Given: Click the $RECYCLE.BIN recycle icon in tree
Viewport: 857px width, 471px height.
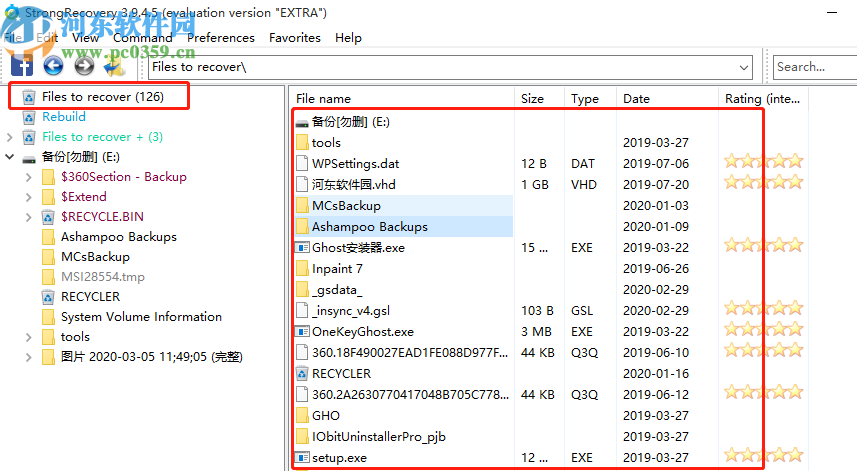Looking at the screenshot, I should (48, 217).
